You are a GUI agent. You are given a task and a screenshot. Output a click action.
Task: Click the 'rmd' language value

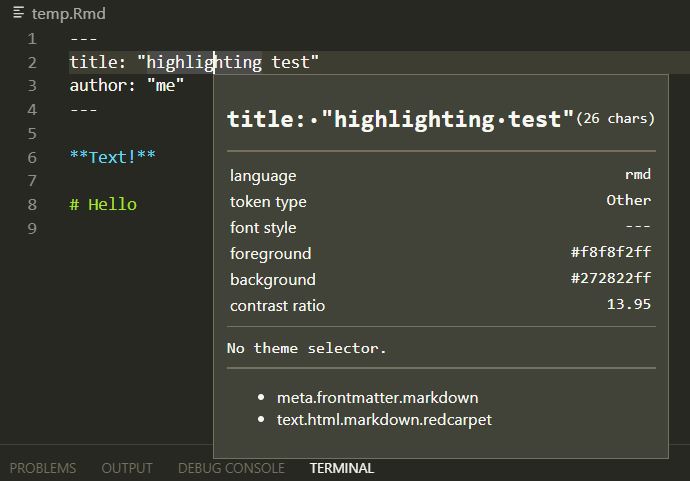pyautogui.click(x=638, y=174)
